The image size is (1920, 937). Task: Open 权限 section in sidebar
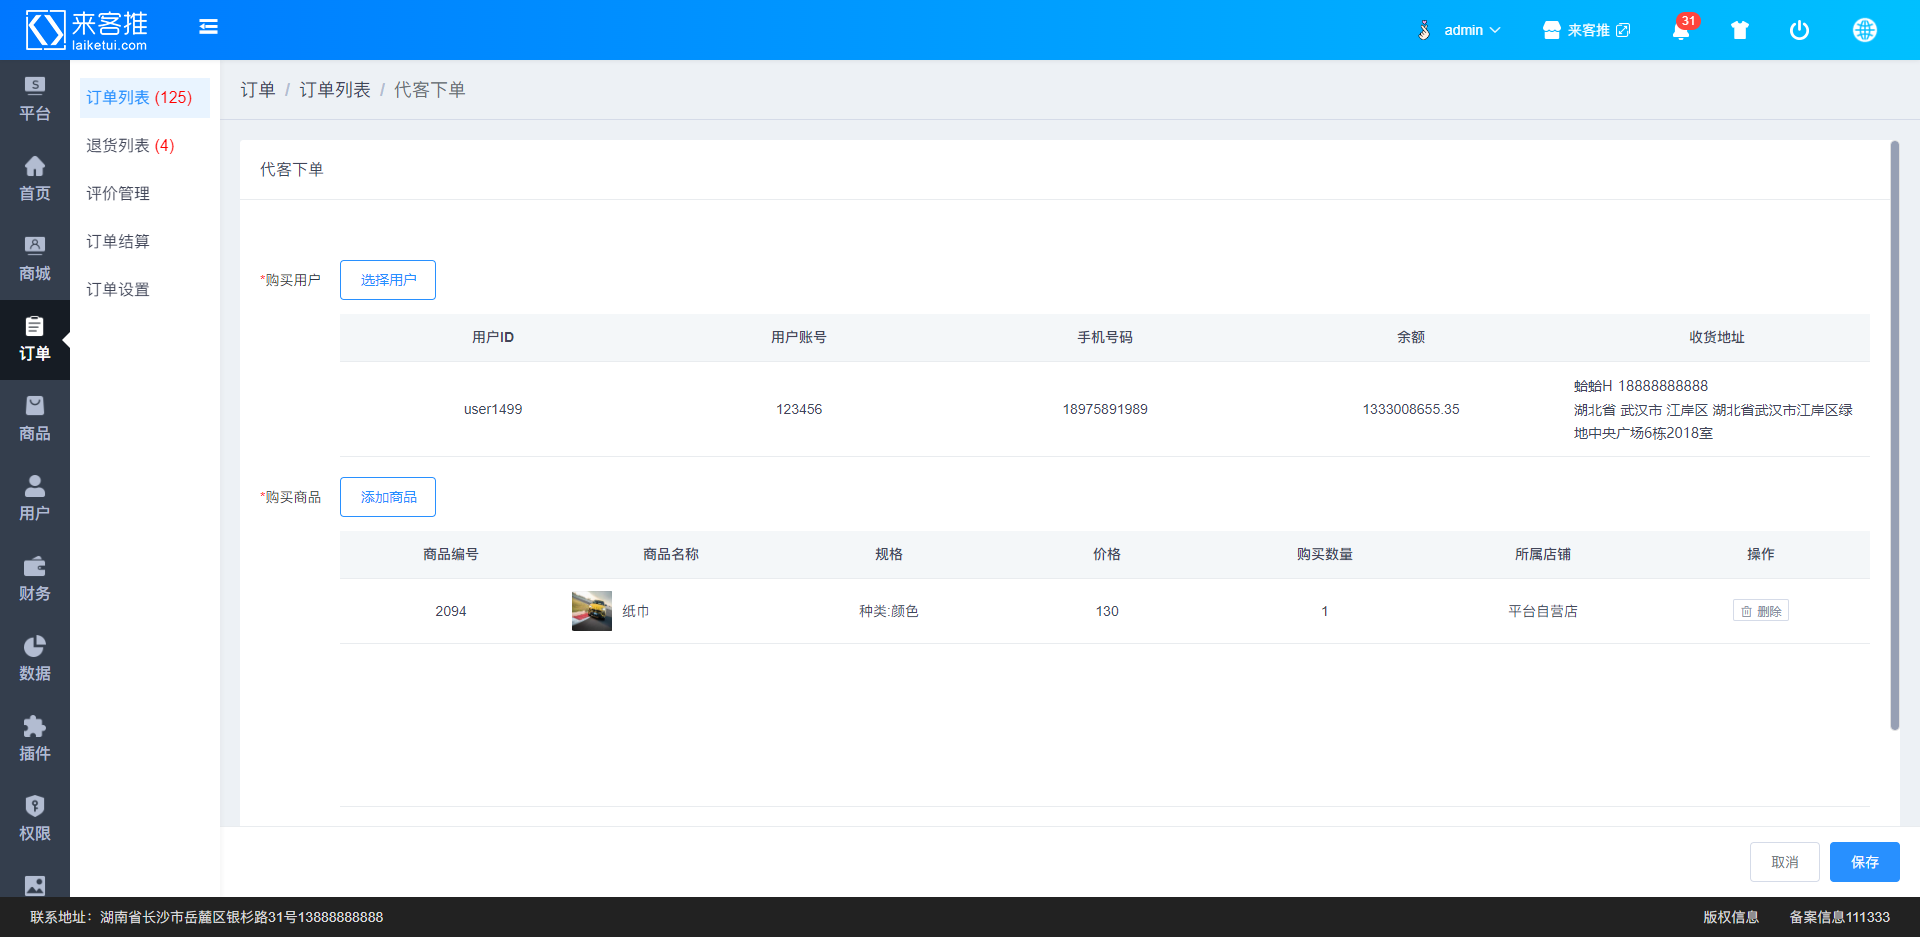[x=35, y=820]
